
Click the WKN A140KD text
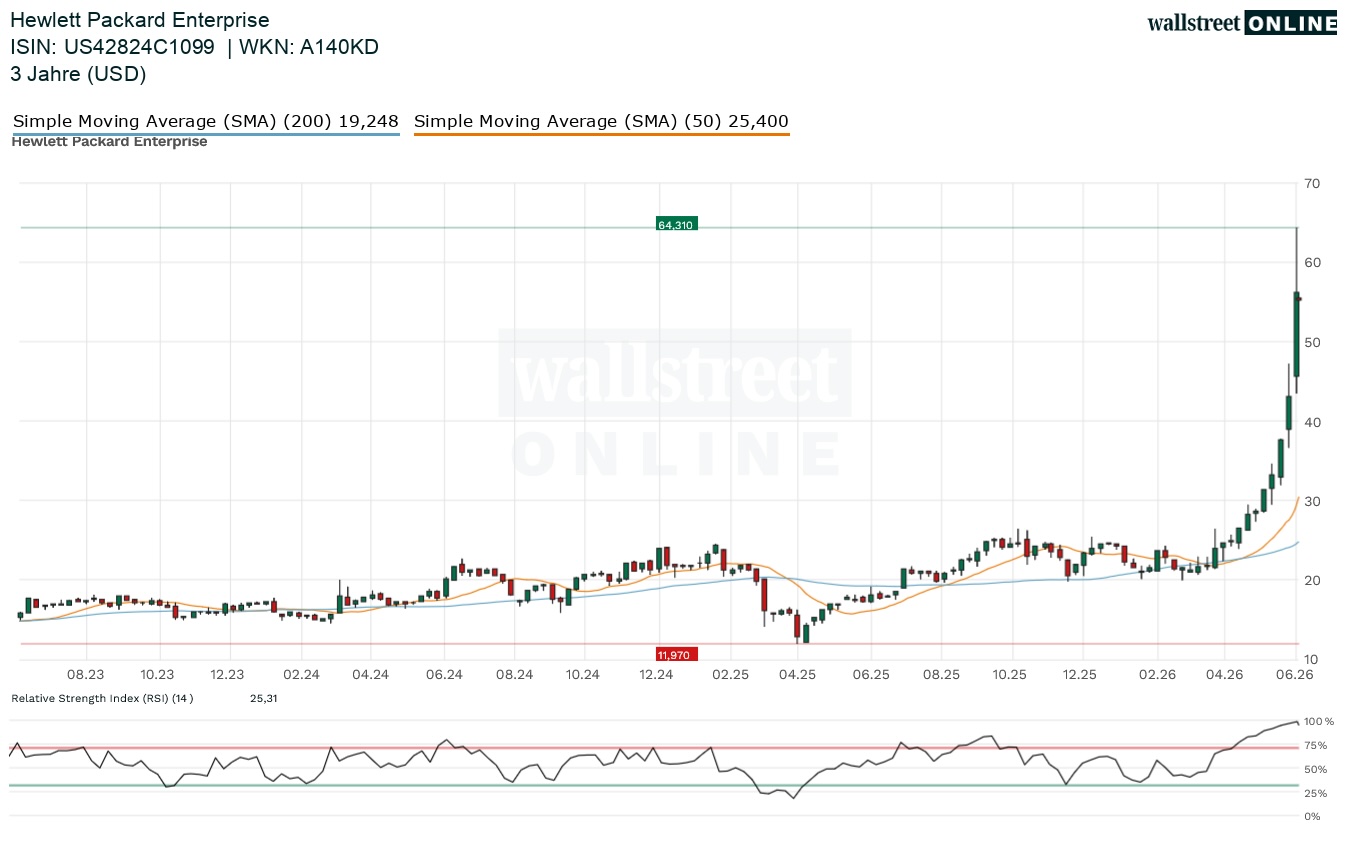pos(309,47)
